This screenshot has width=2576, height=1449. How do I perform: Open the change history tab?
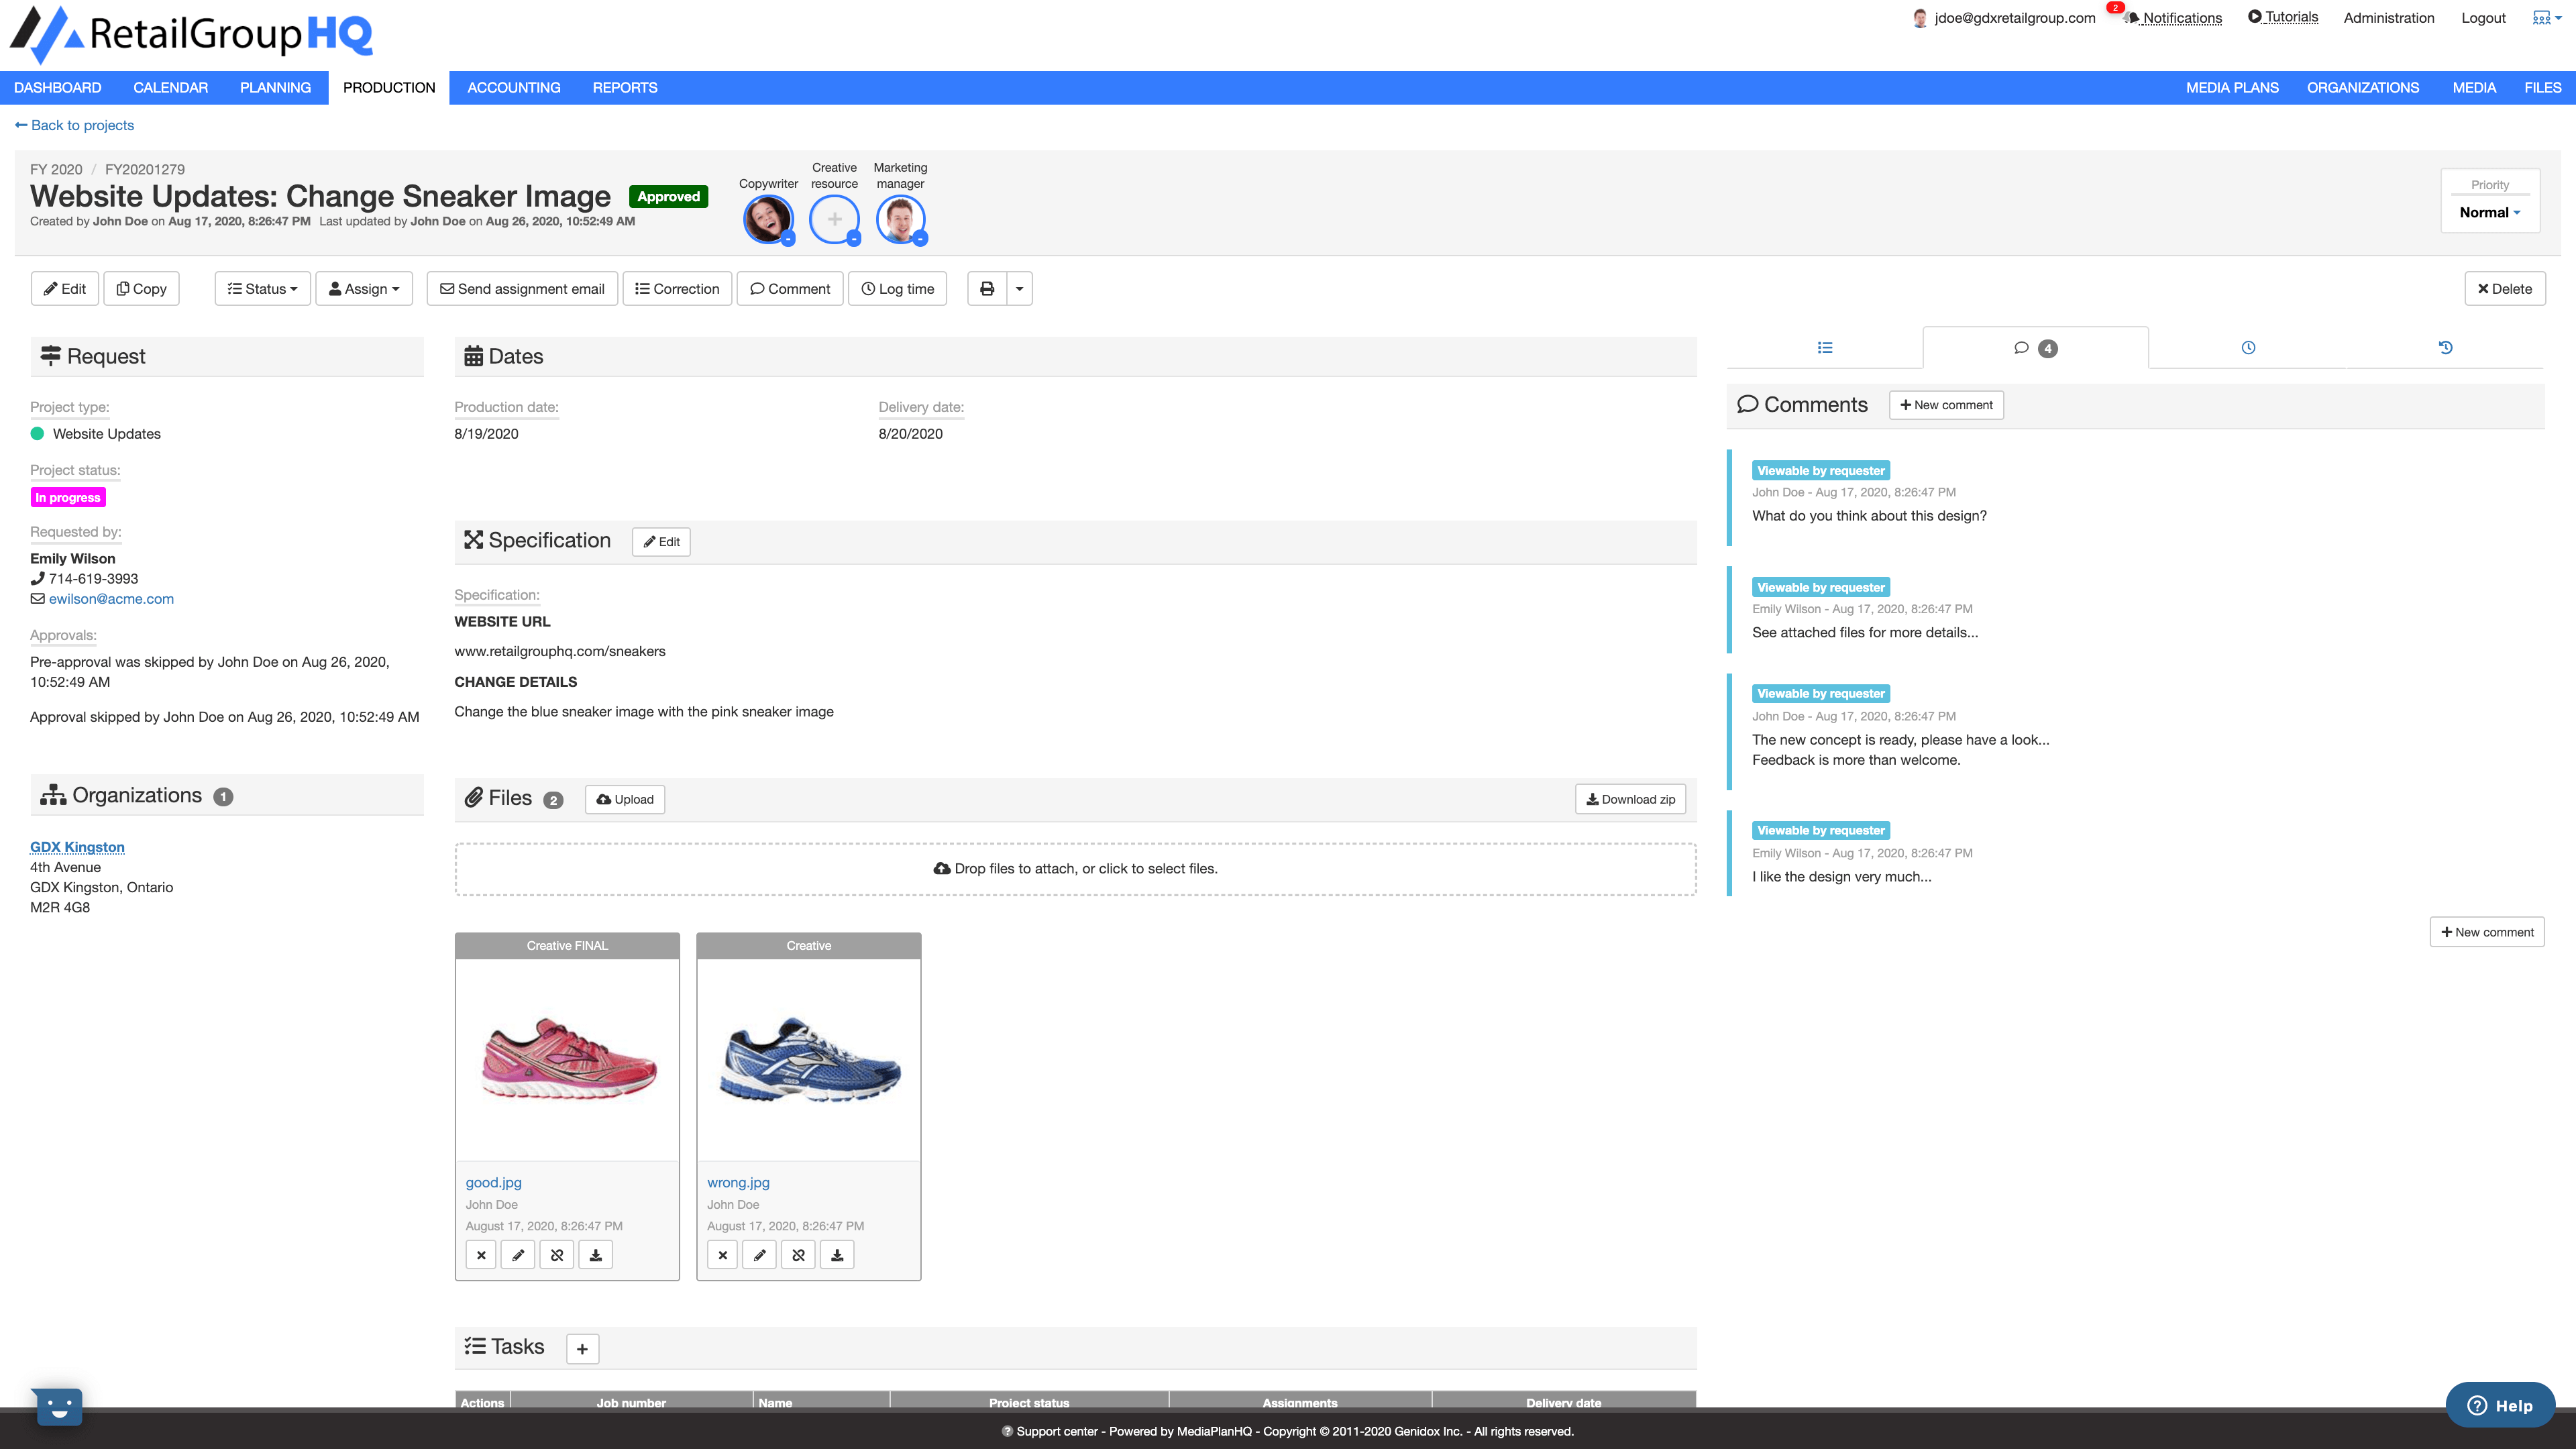[2446, 347]
